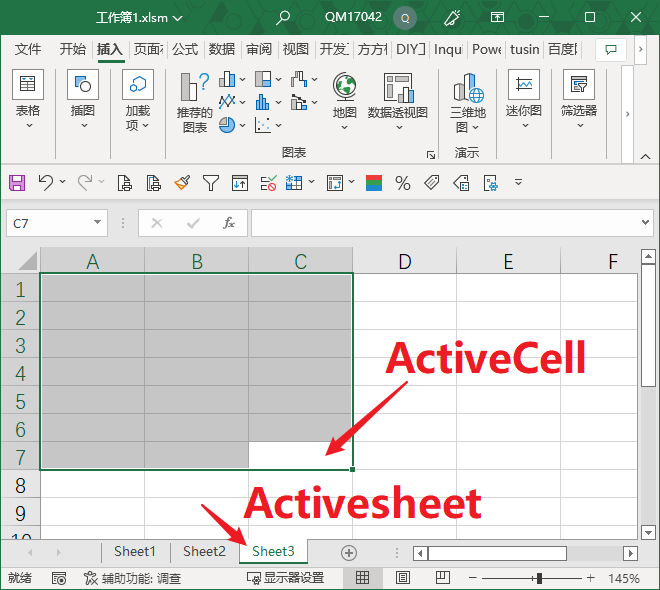Switch to the 开始 (Home) tab
The image size is (660, 590).
coord(72,49)
